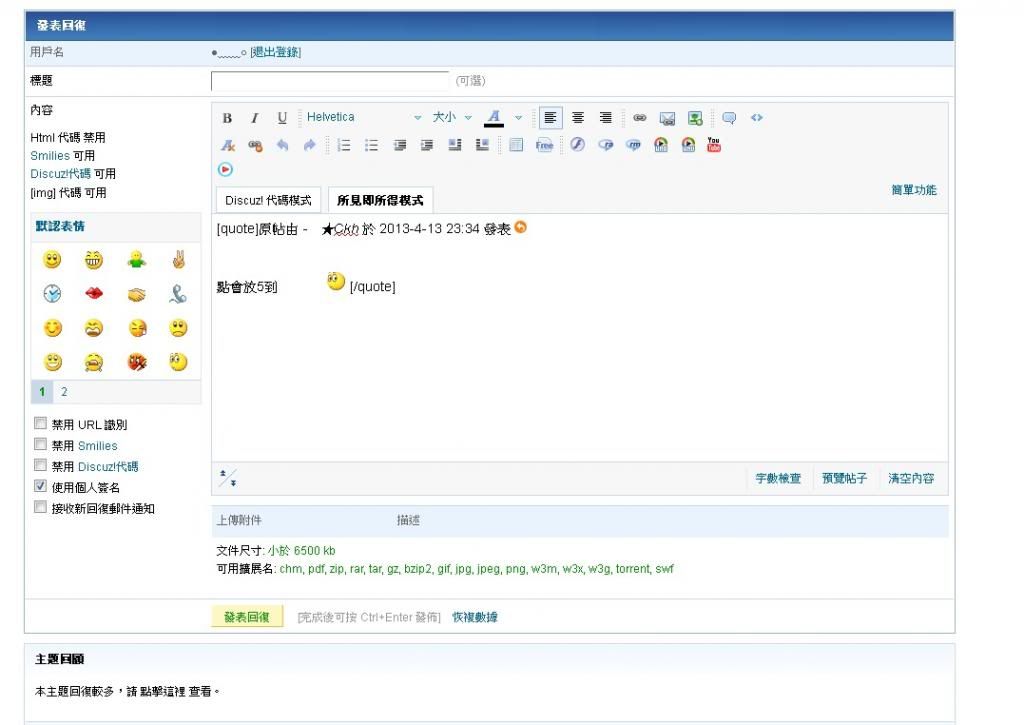Insert a hyperlink with the chain icon
Screen dimensions: 1024x725
click(639, 118)
